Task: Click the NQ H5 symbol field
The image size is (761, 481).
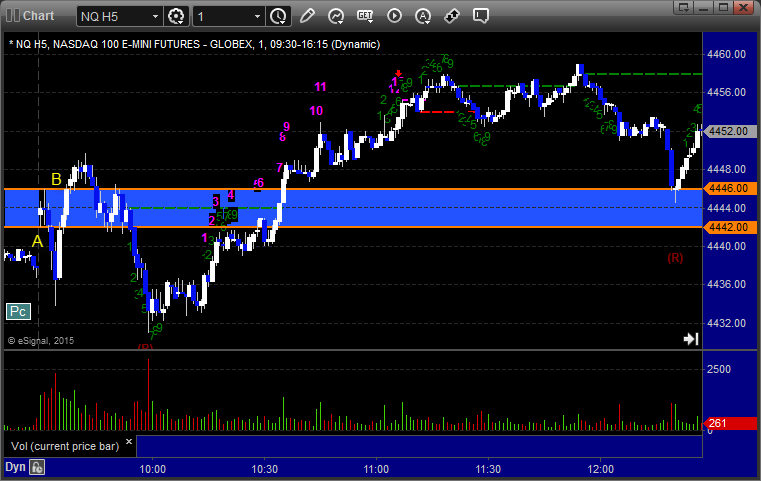Action: tap(114, 17)
